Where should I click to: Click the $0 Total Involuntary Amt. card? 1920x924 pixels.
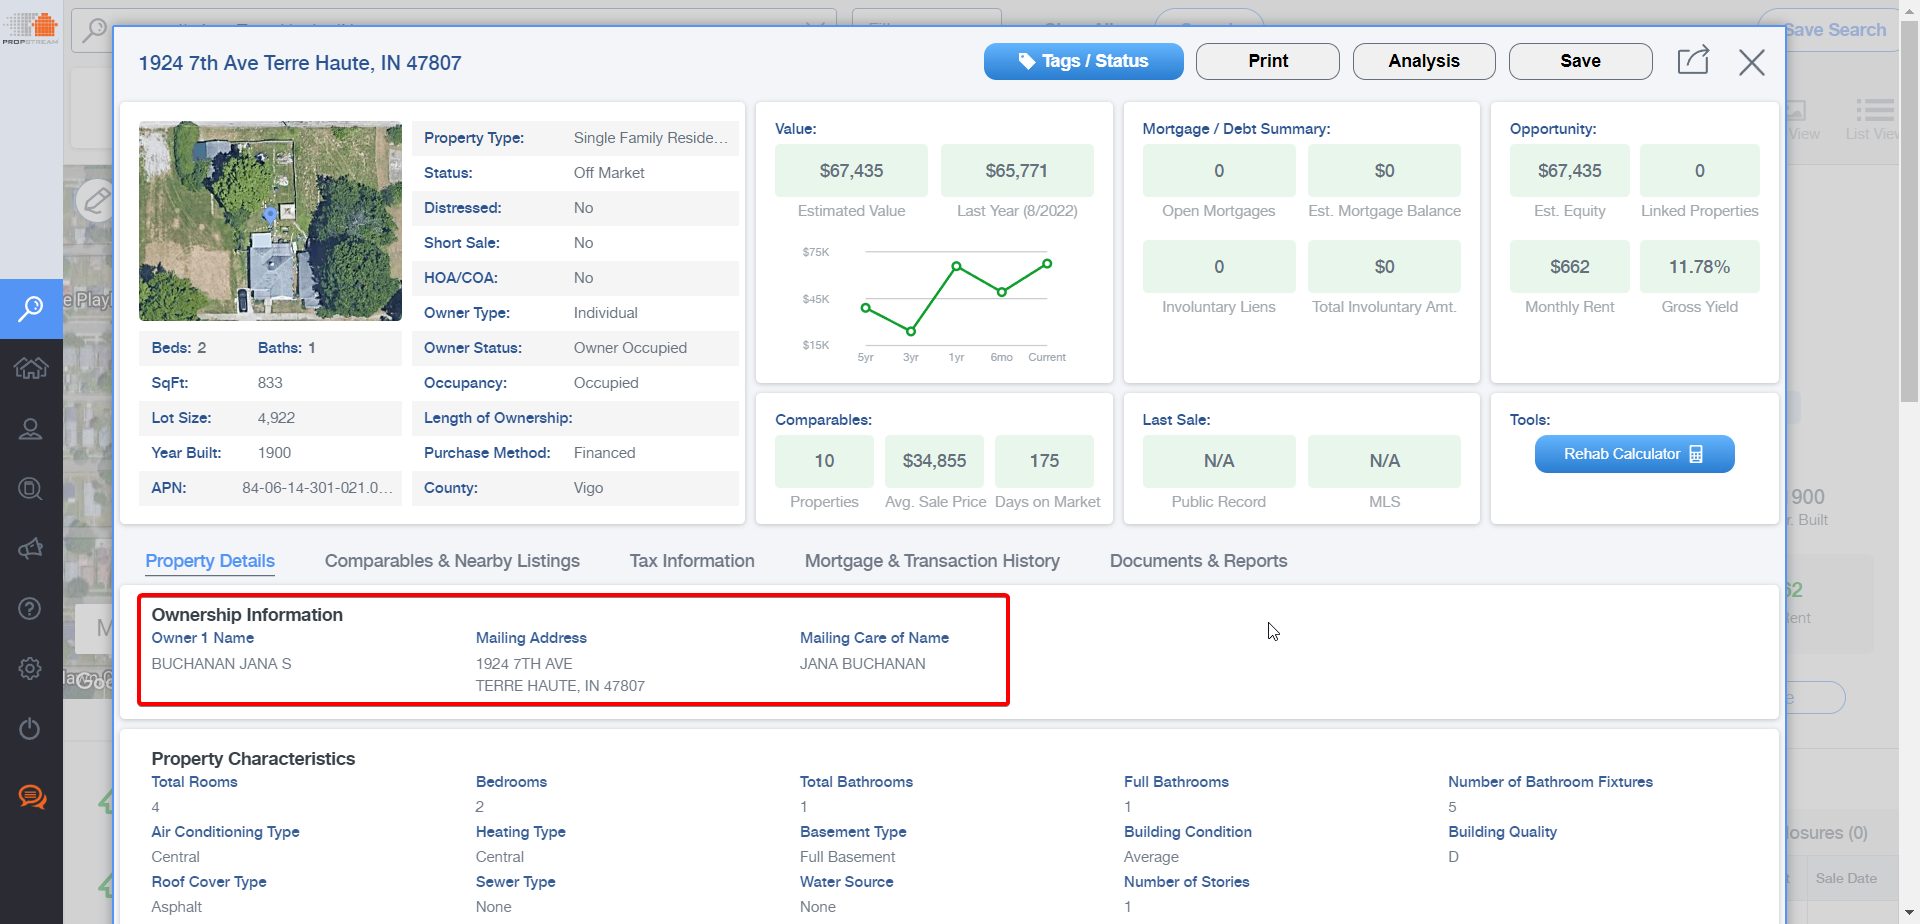coord(1385,267)
